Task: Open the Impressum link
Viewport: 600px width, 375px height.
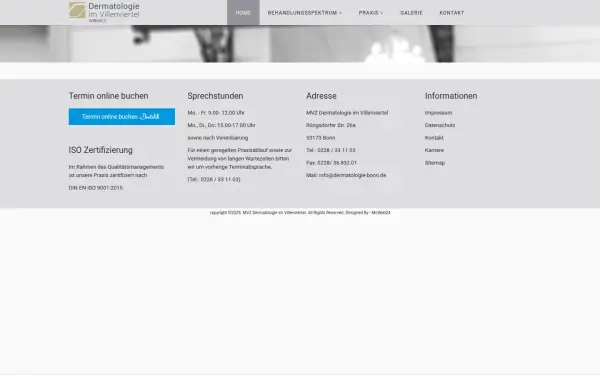Action: point(438,113)
